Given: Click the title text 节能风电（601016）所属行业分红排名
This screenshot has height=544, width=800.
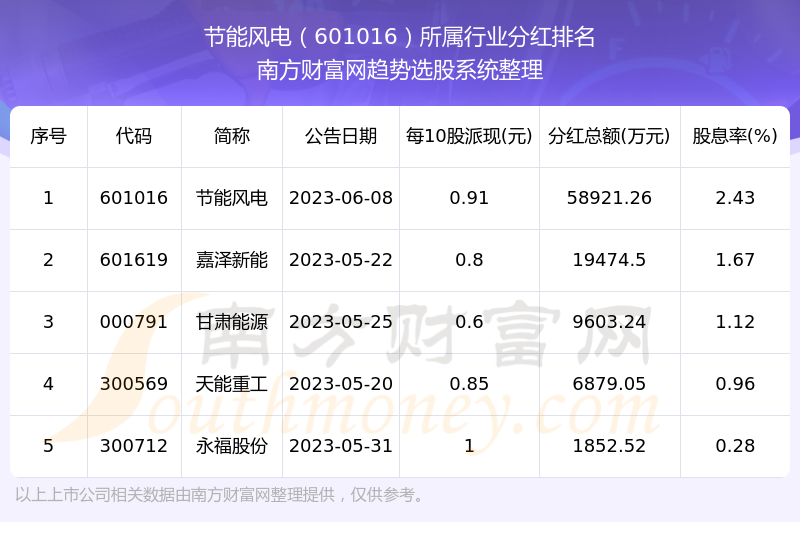Looking at the screenshot, I should point(399,37).
